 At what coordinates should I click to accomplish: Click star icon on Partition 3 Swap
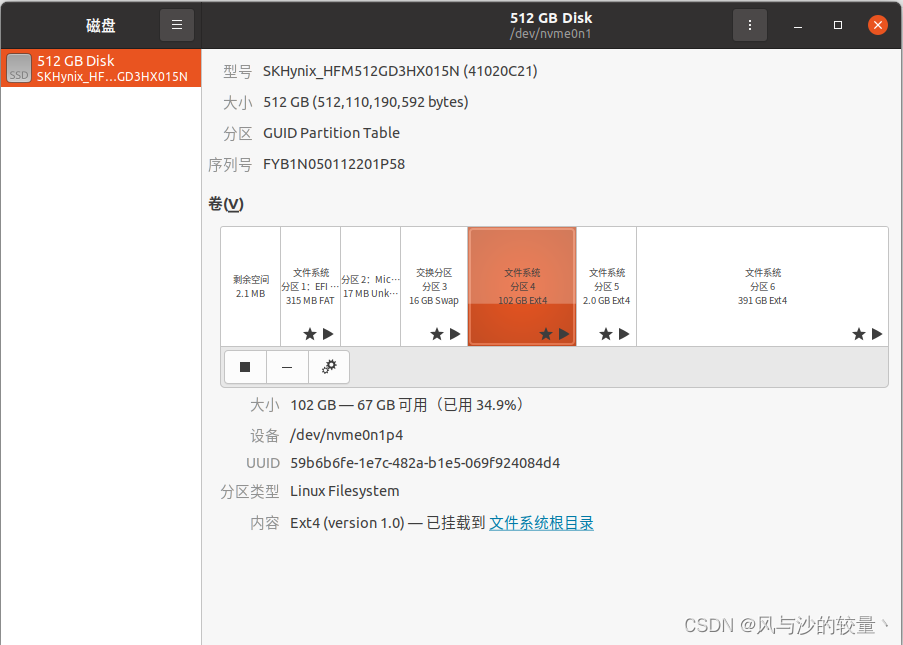coord(437,334)
